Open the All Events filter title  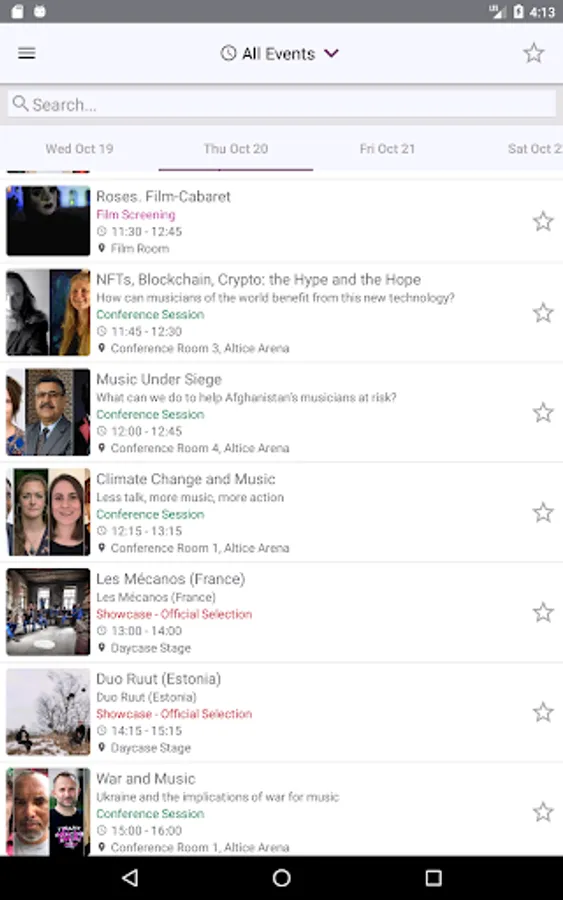[278, 53]
